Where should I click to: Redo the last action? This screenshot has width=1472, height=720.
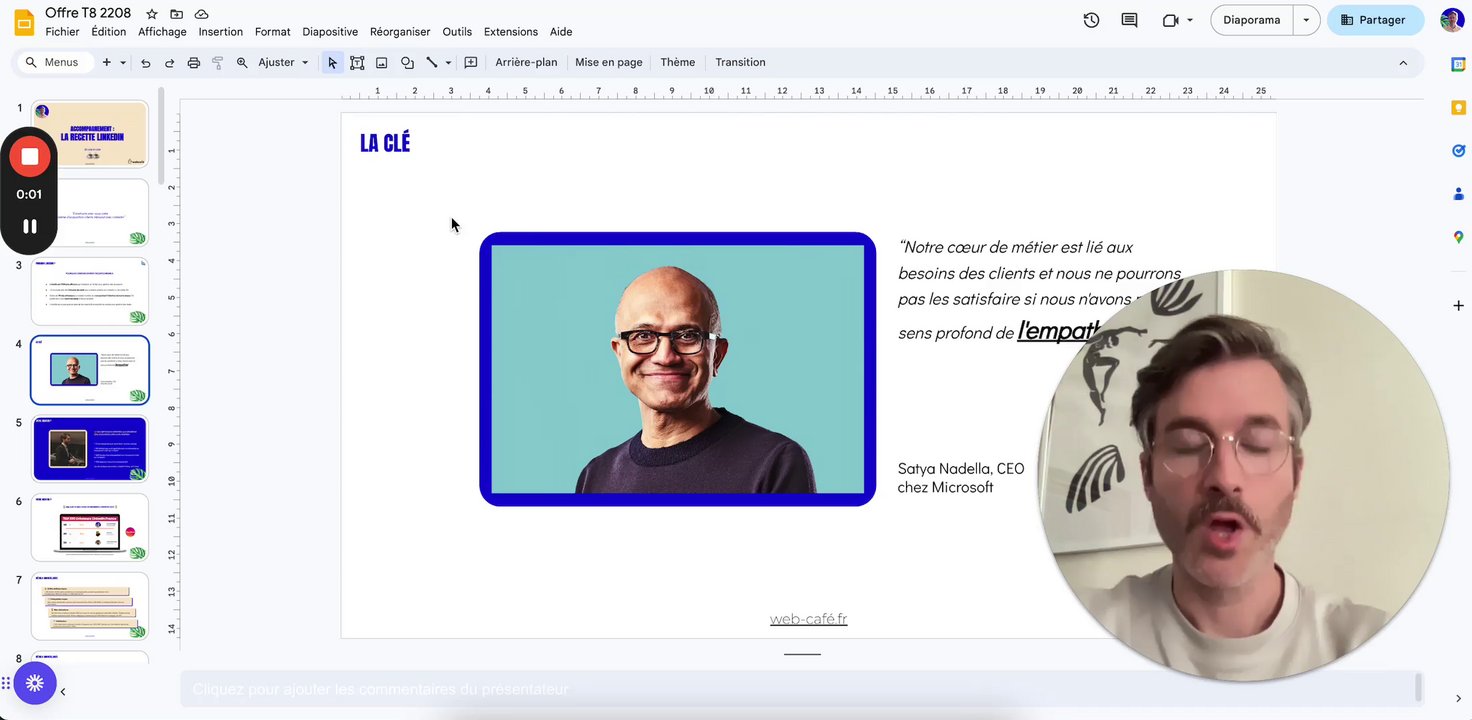tap(169, 63)
